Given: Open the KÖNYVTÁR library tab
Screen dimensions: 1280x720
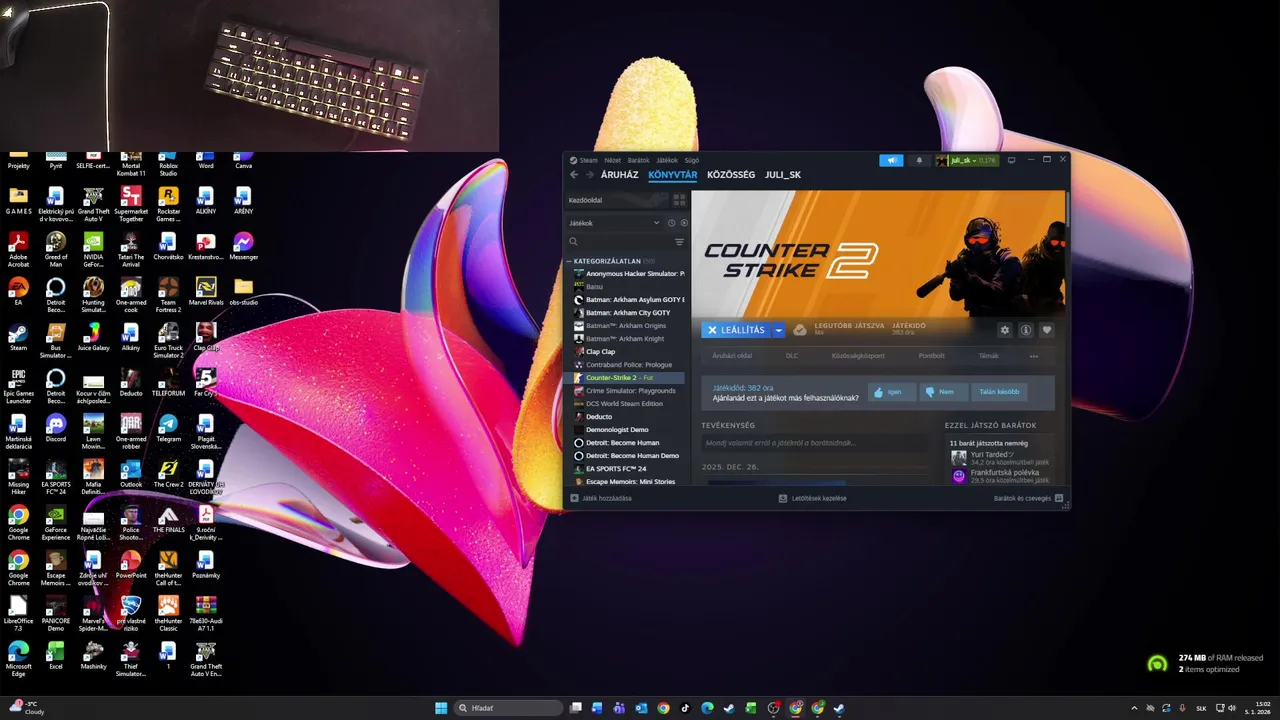Looking at the screenshot, I should coord(673,175).
